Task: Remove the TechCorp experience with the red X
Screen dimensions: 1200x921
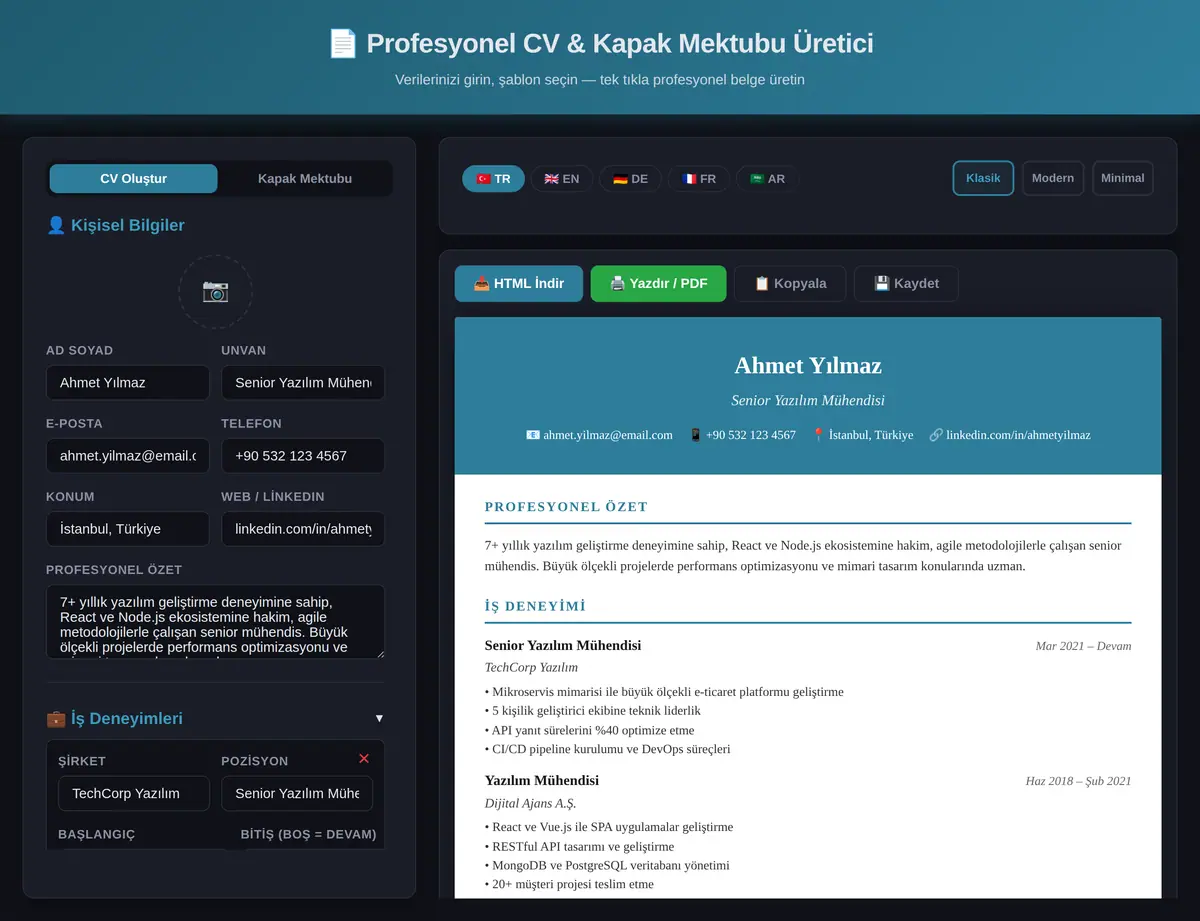Action: pos(364,759)
